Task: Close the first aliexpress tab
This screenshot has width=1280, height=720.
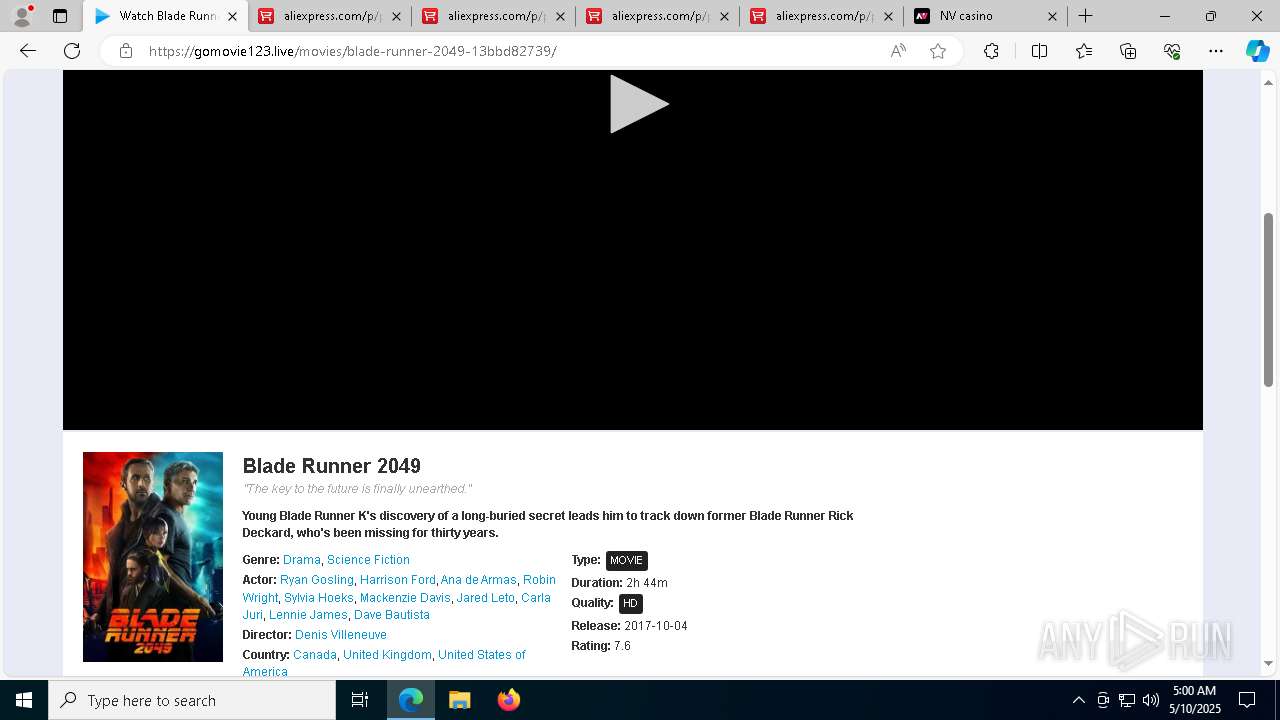Action: click(396, 16)
